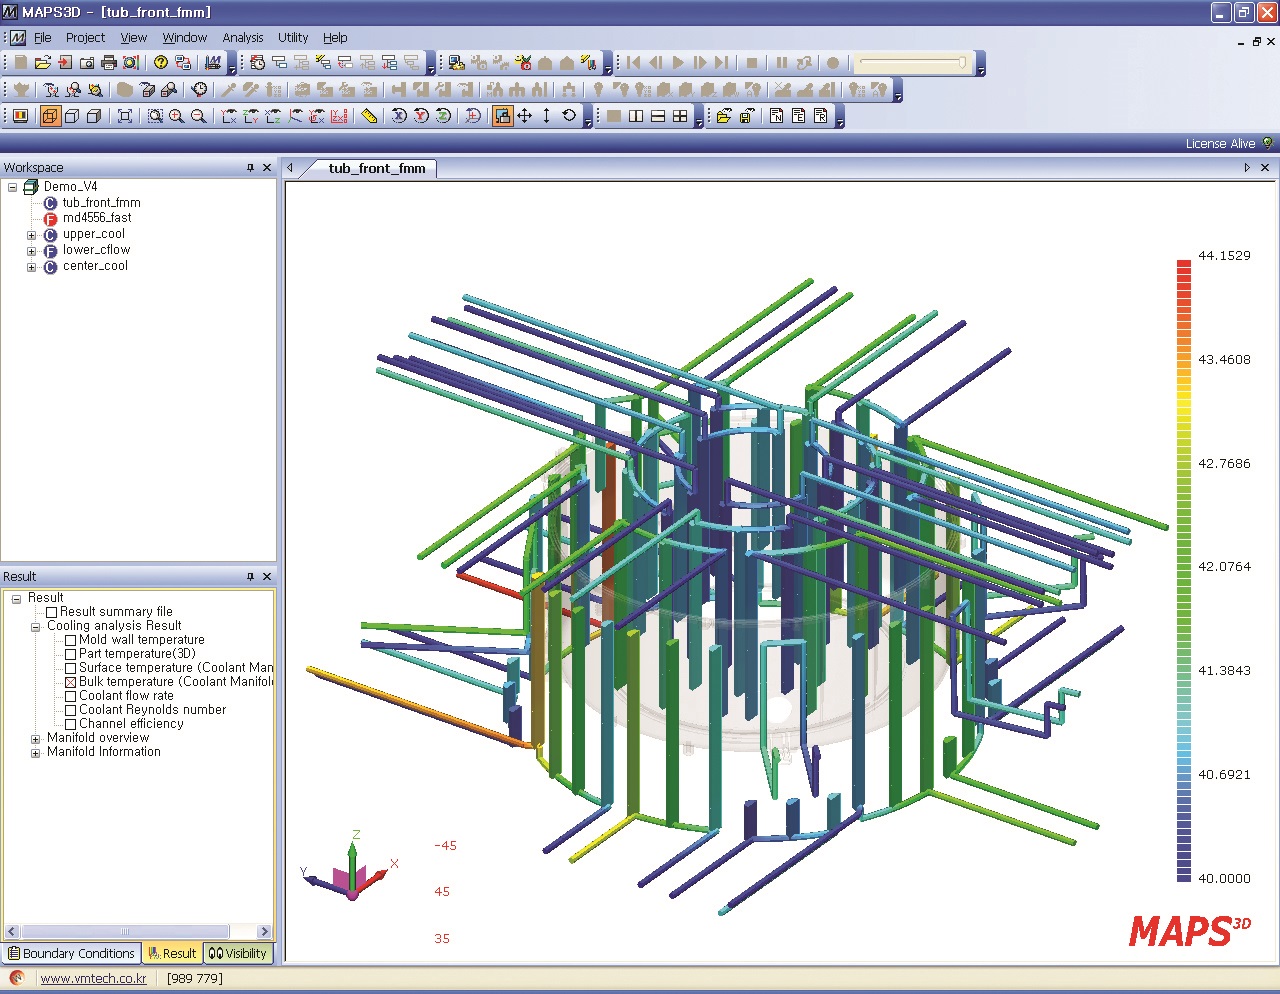Expand the center_cool tree node

(x=31, y=267)
